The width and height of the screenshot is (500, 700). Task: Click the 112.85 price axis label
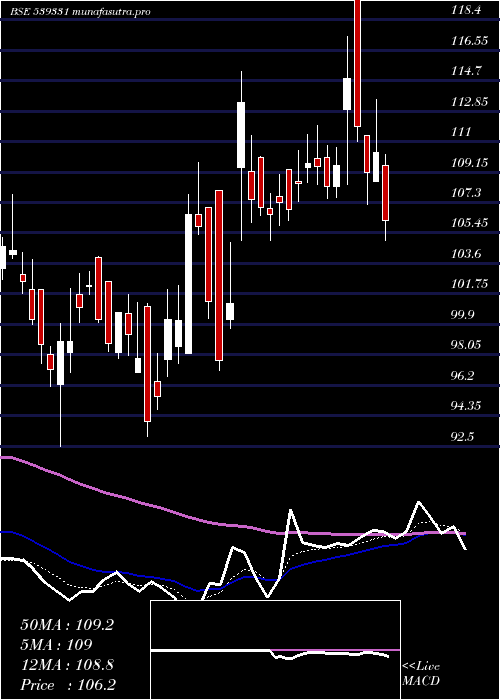pos(469,102)
